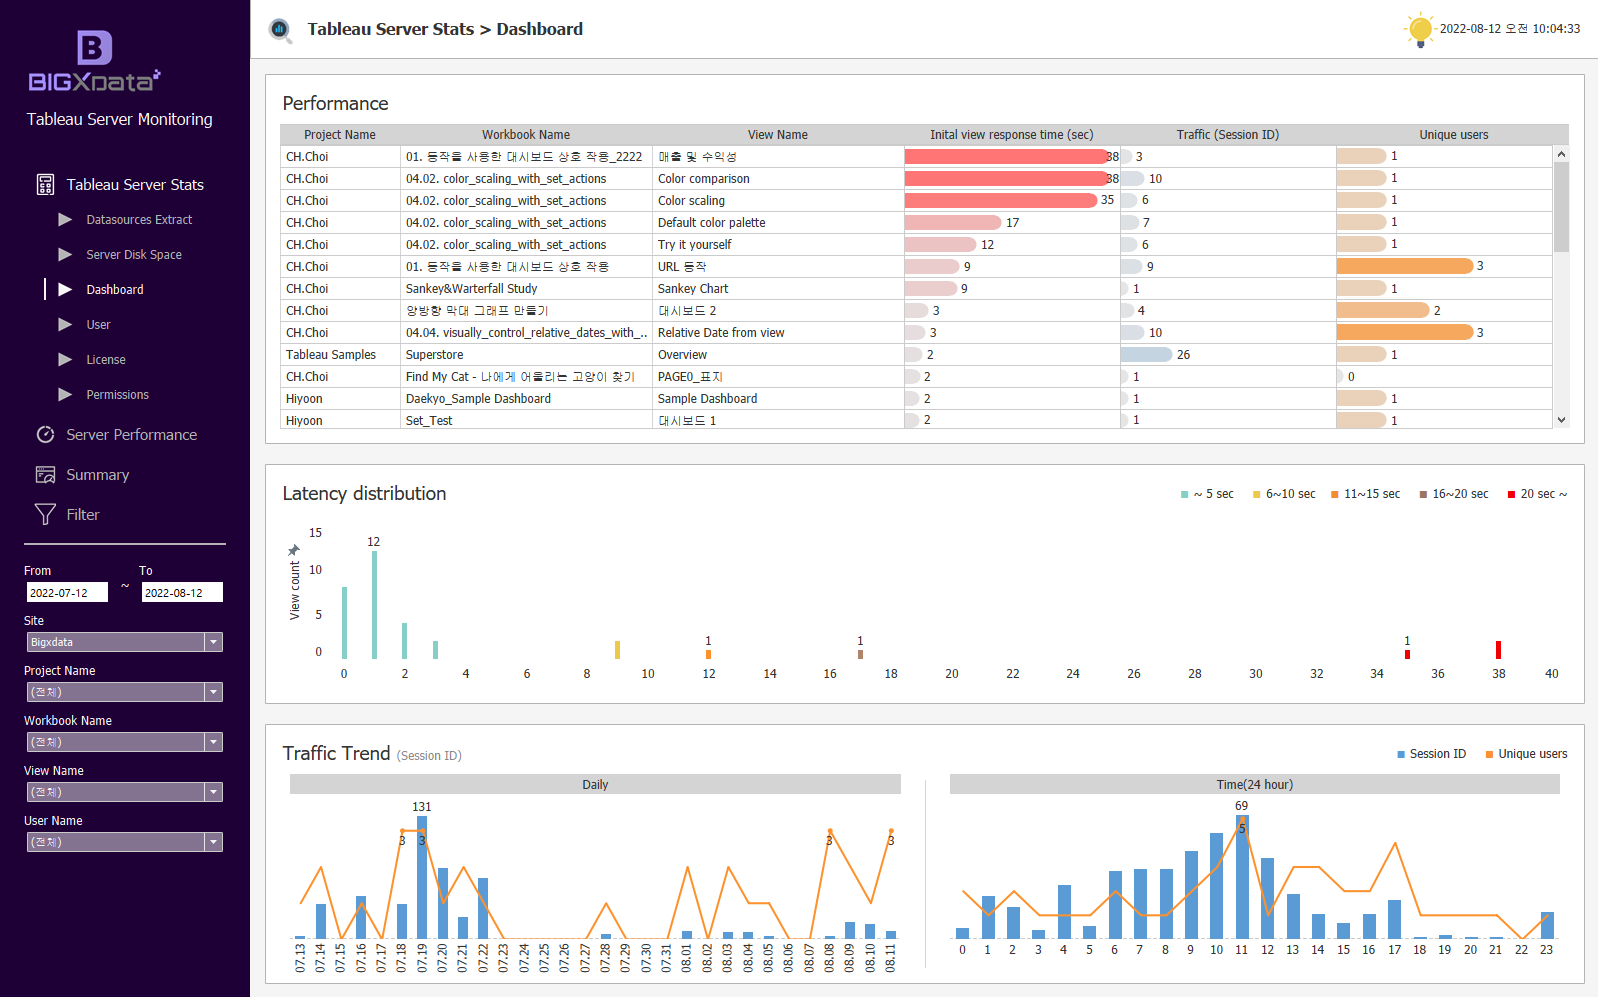Image resolution: width=1598 pixels, height=997 pixels.
Task: Click the Inital view response time header
Action: click(1012, 135)
